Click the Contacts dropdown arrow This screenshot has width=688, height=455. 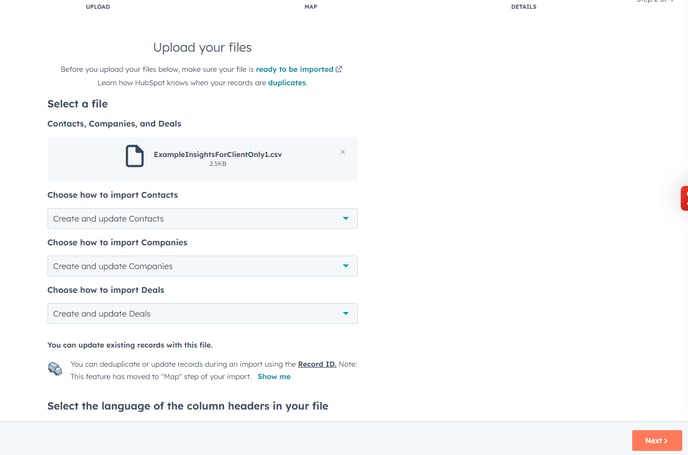coord(346,219)
